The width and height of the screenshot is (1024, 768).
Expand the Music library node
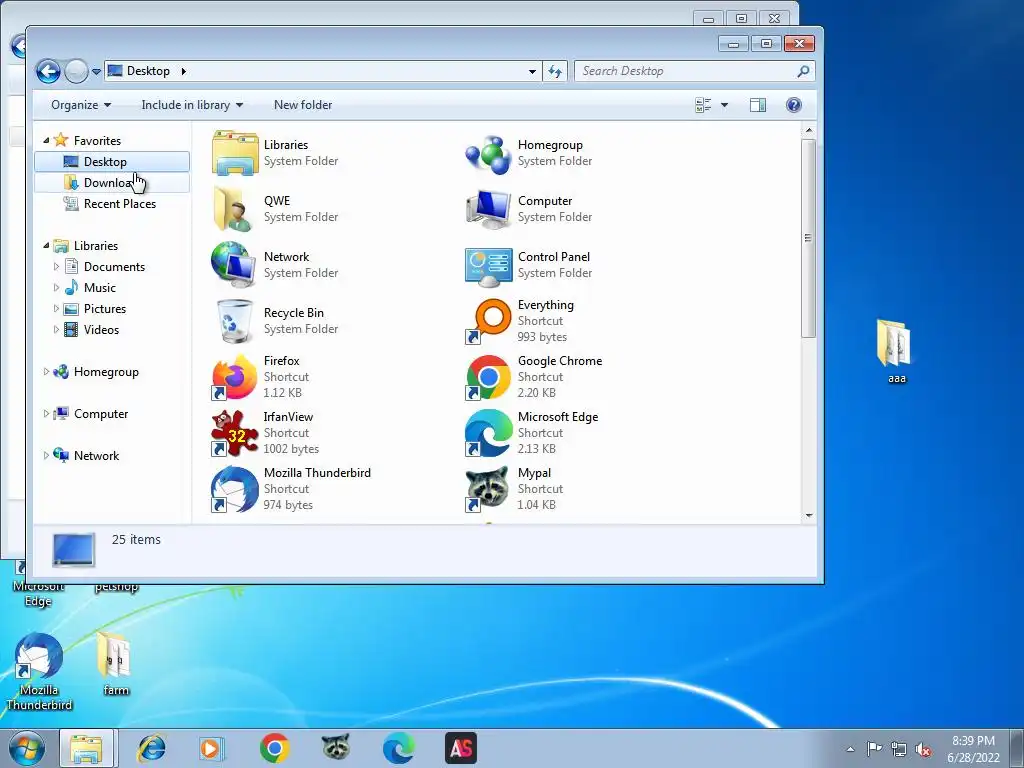[x=56, y=287]
